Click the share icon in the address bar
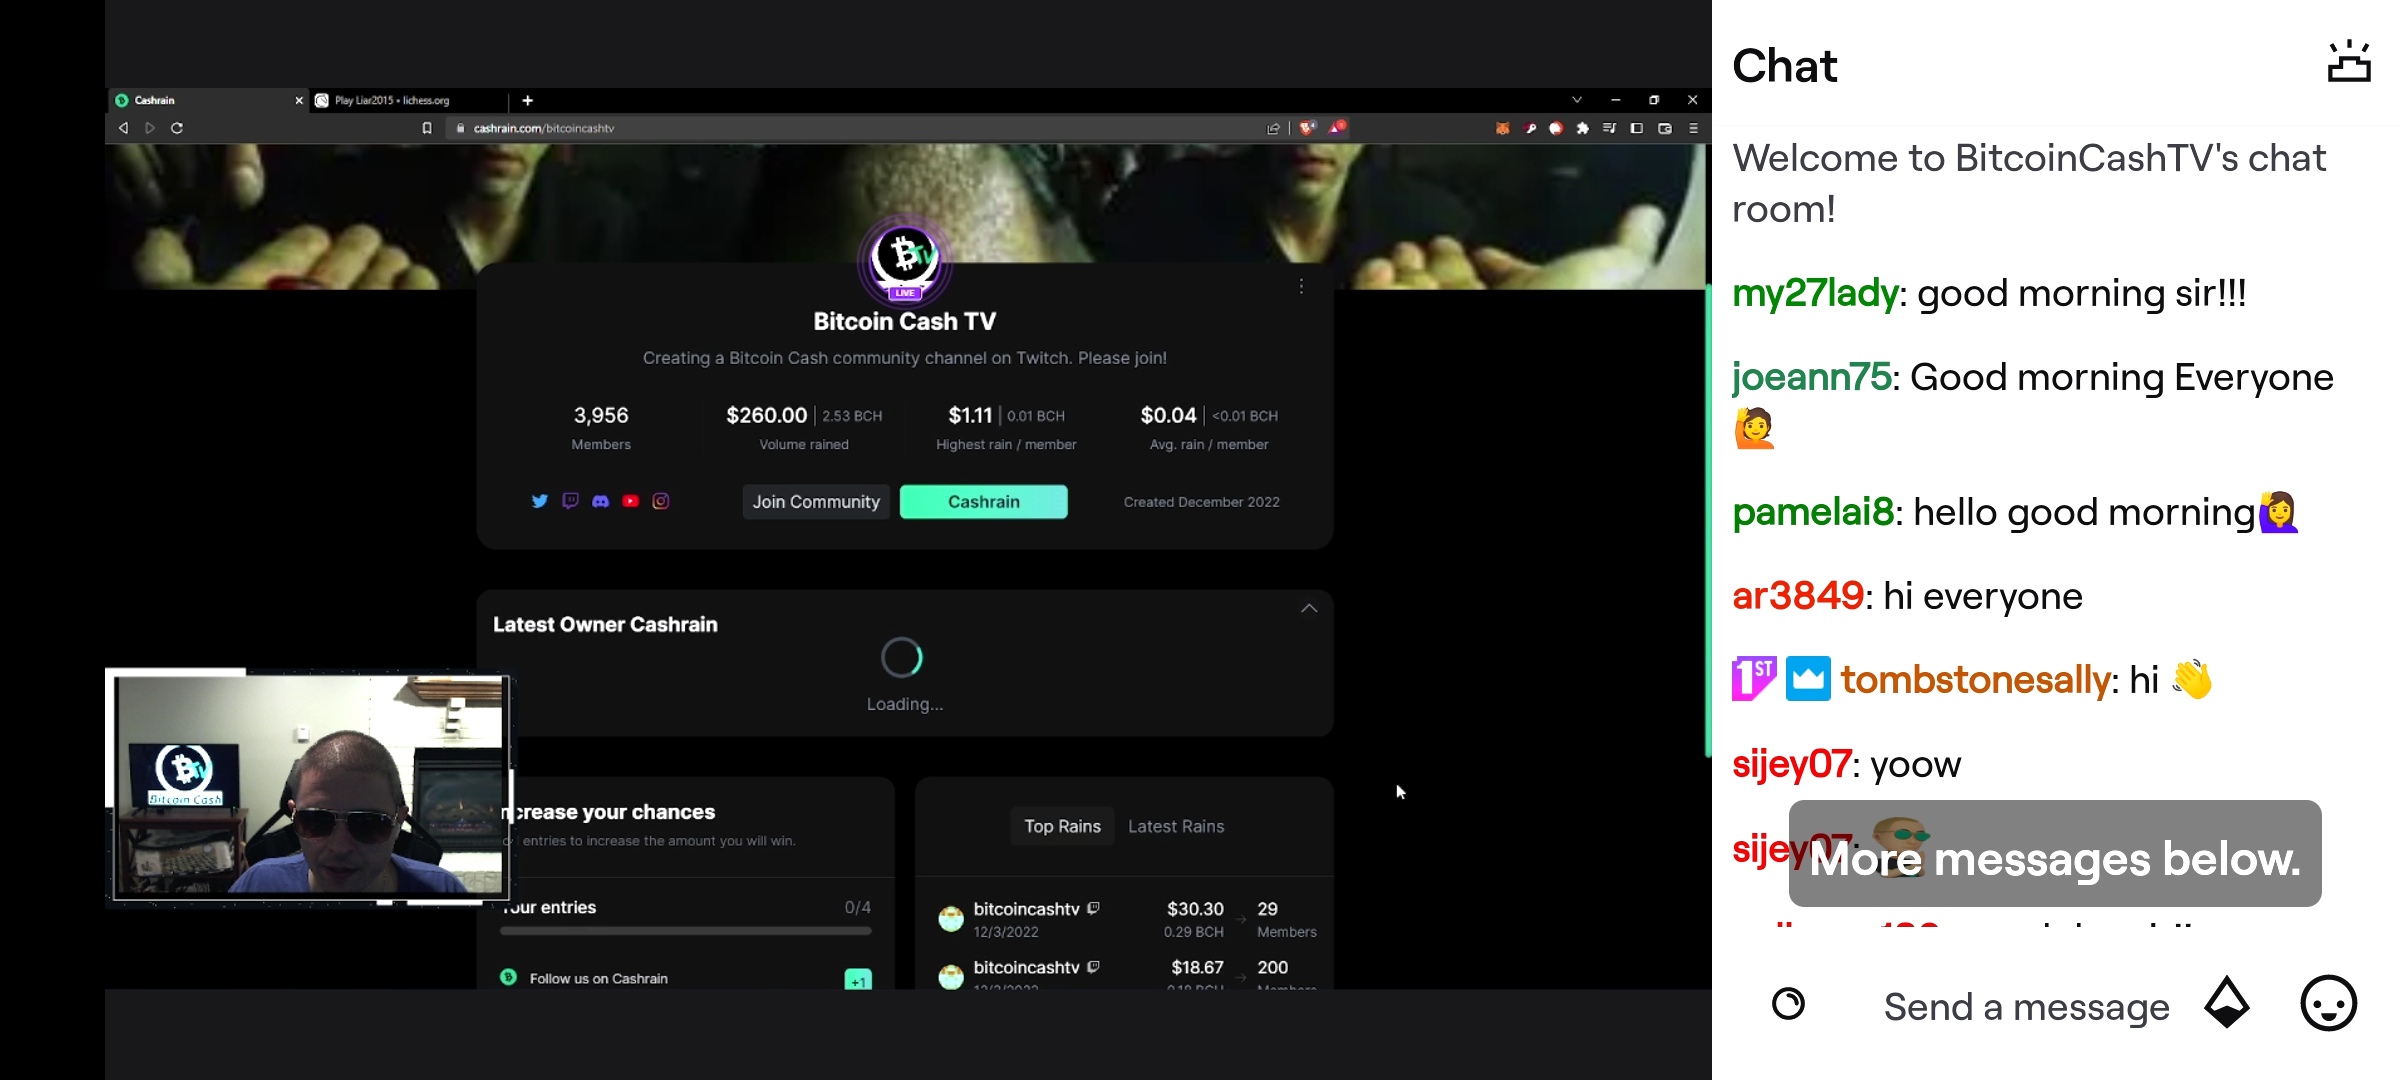Image resolution: width=2400 pixels, height=1080 pixels. coord(1273,128)
